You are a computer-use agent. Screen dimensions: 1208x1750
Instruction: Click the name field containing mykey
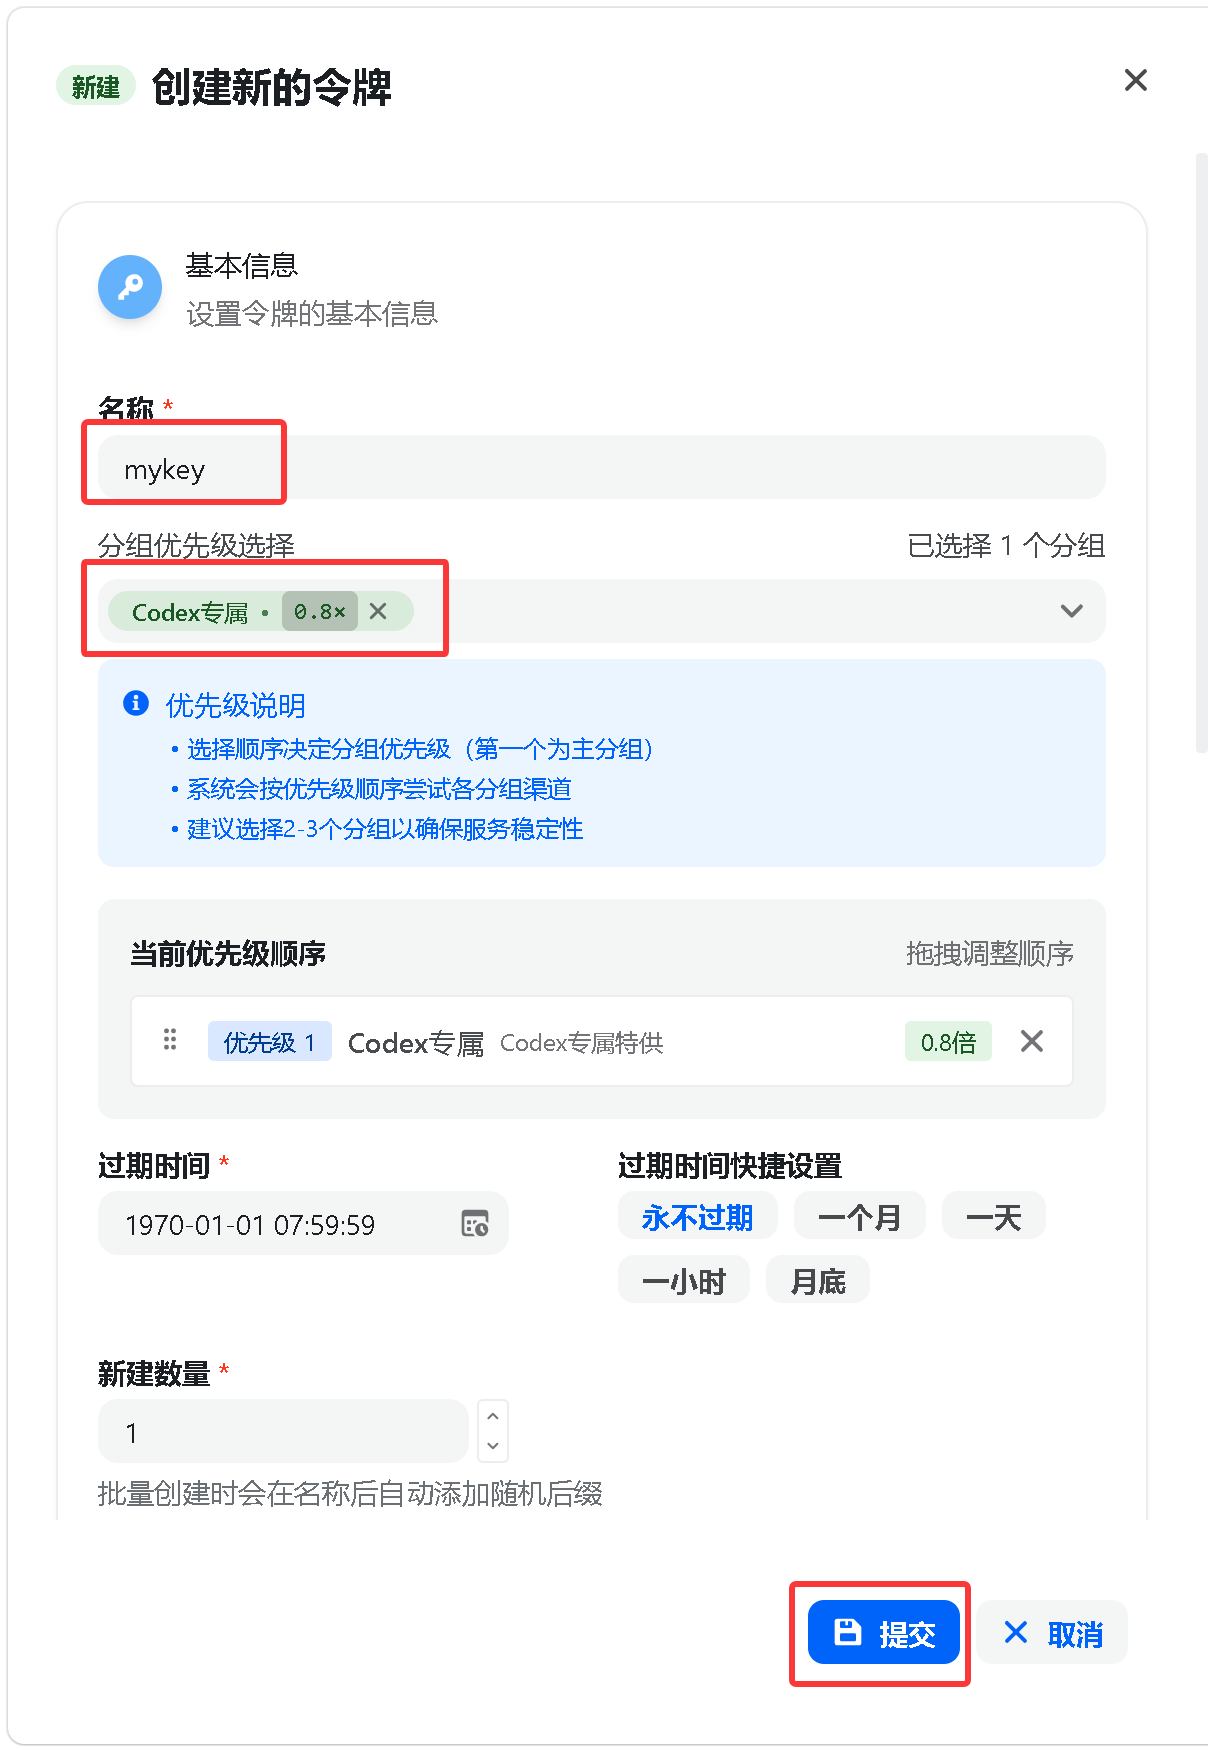click(601, 467)
